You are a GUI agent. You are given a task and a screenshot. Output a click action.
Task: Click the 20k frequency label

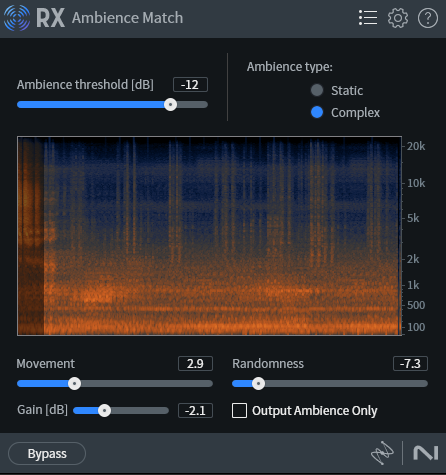(416, 146)
